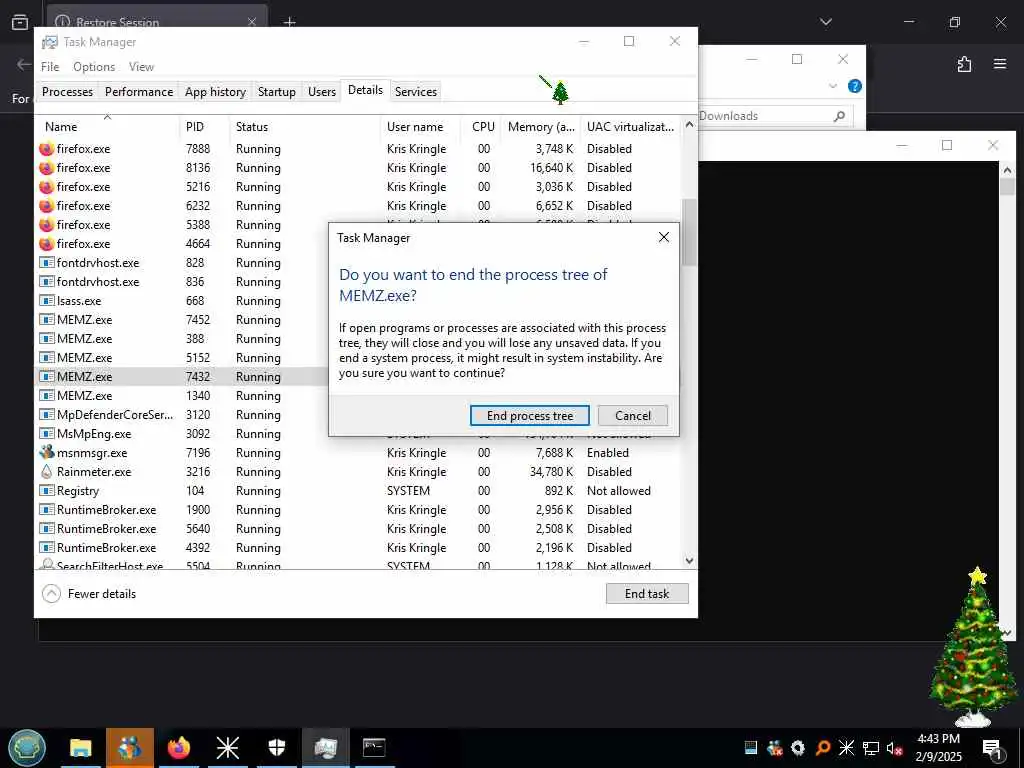Open the Start button on taskbar
1024x768 pixels.
coord(27,748)
